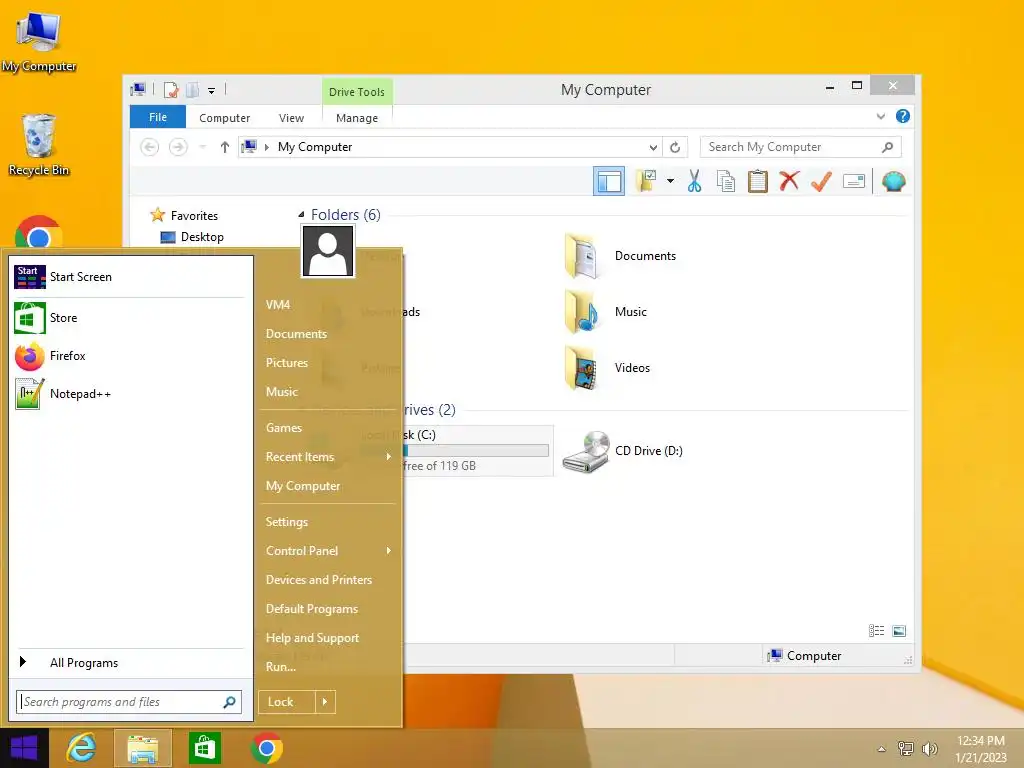Click Properties icon in quick access toolbar
Image resolution: width=1024 pixels, height=768 pixels.
pyautogui.click(x=171, y=90)
